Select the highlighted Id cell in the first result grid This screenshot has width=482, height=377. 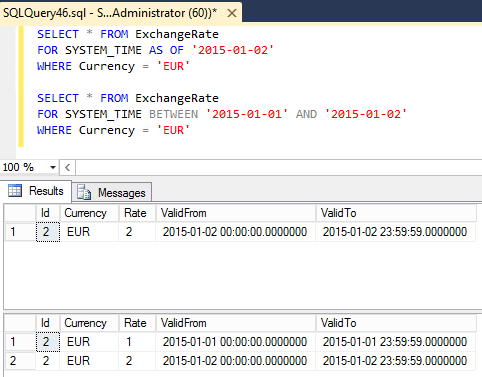coord(48,232)
